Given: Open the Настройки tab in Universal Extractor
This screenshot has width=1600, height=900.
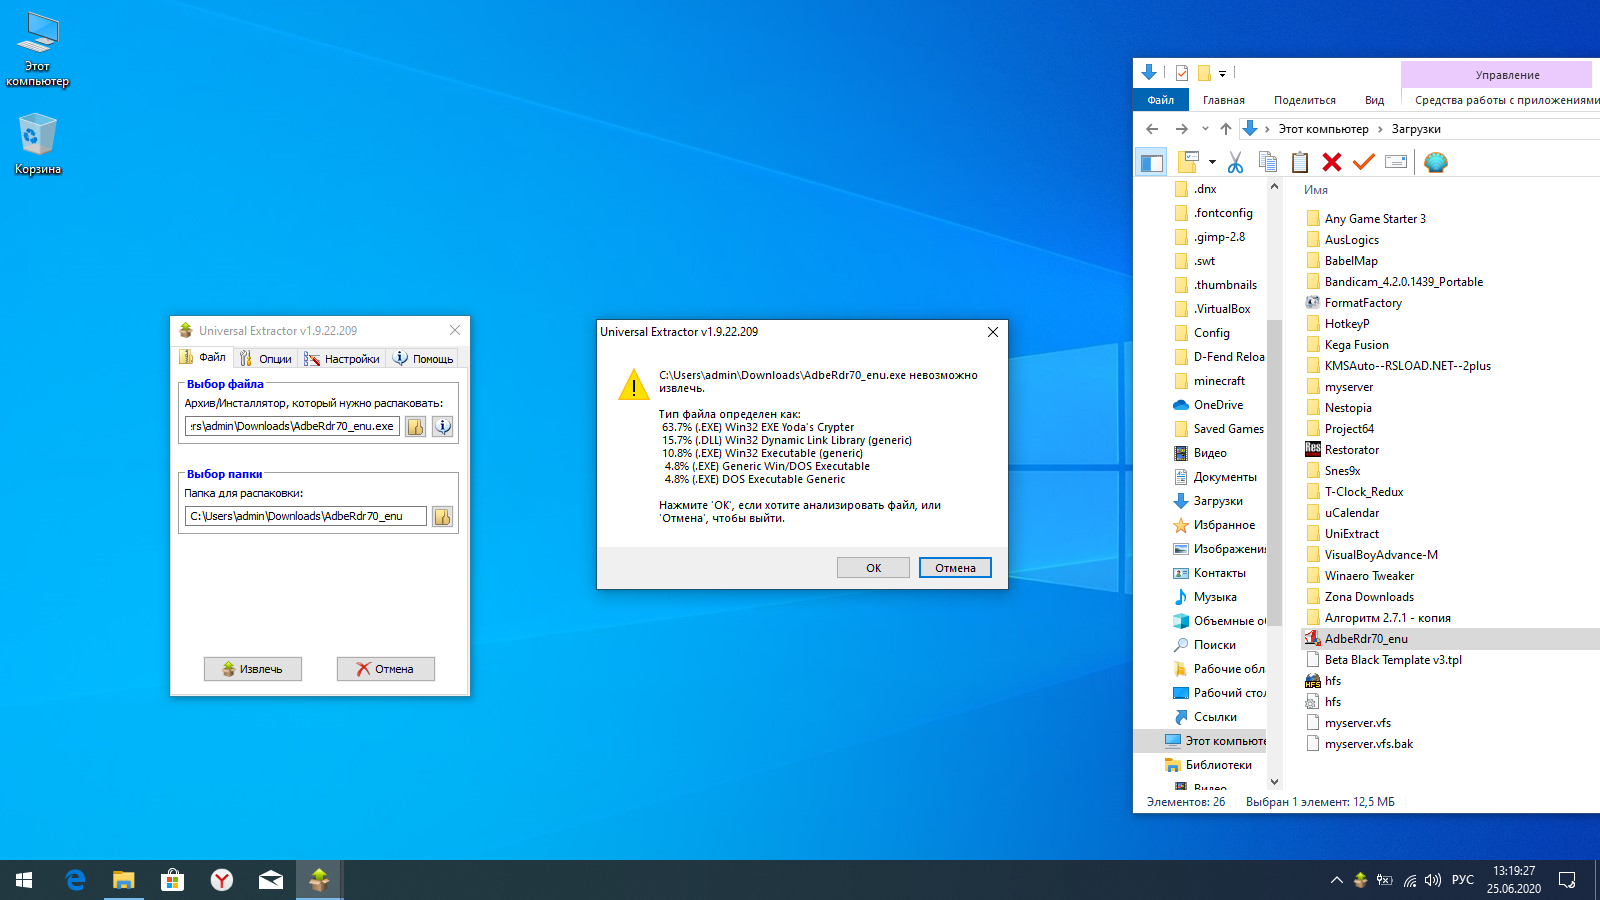Looking at the screenshot, I should pyautogui.click(x=342, y=359).
